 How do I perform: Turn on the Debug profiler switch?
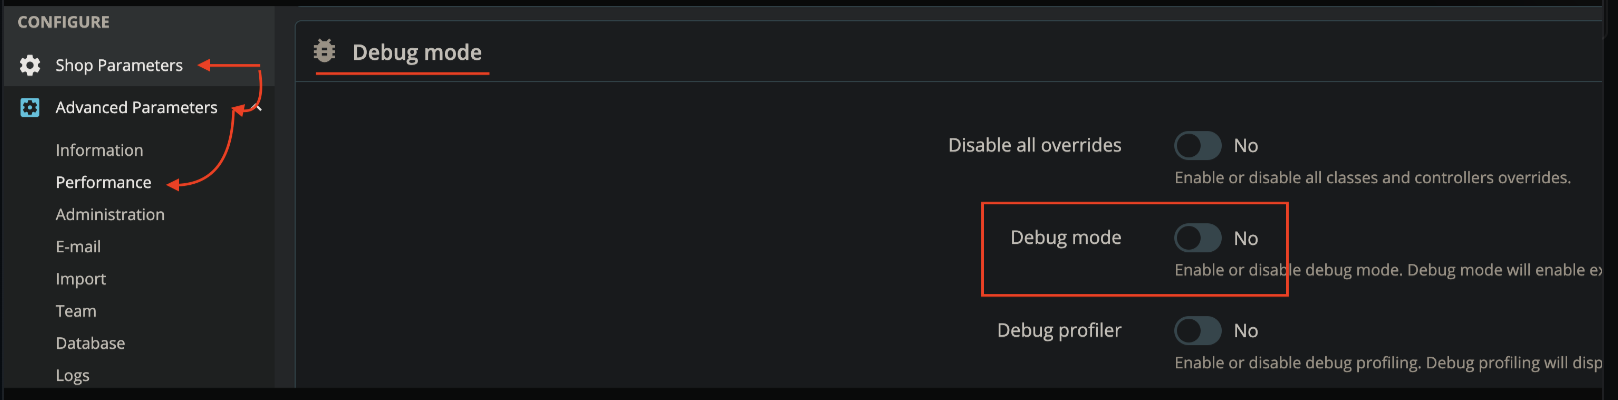coord(1197,330)
